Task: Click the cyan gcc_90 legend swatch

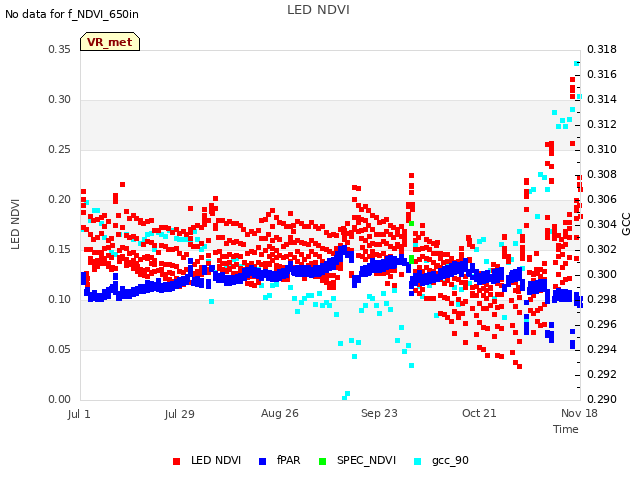Action: point(418,461)
